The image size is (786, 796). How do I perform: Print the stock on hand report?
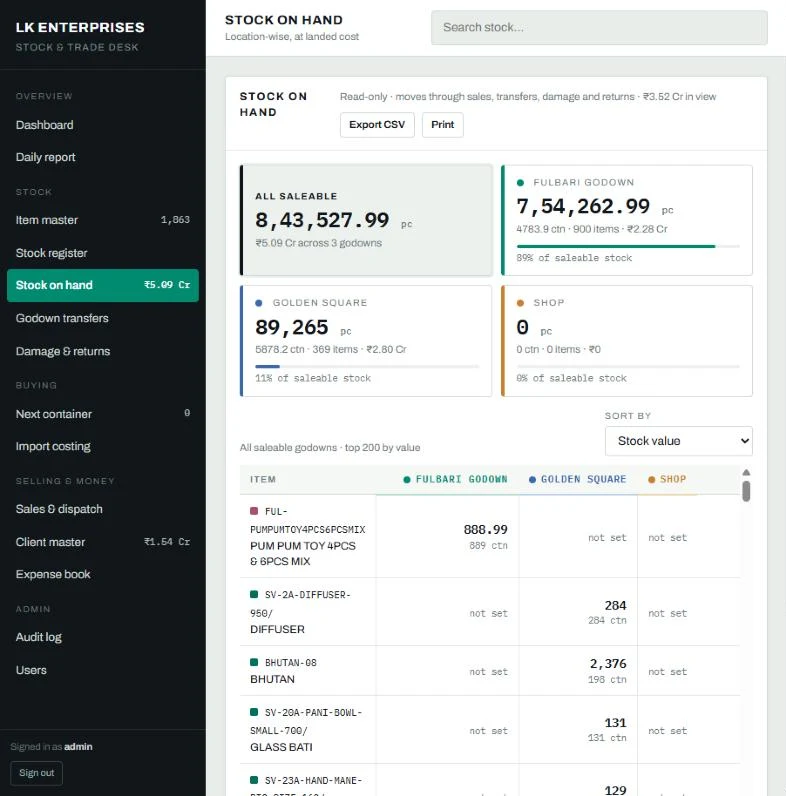442,125
